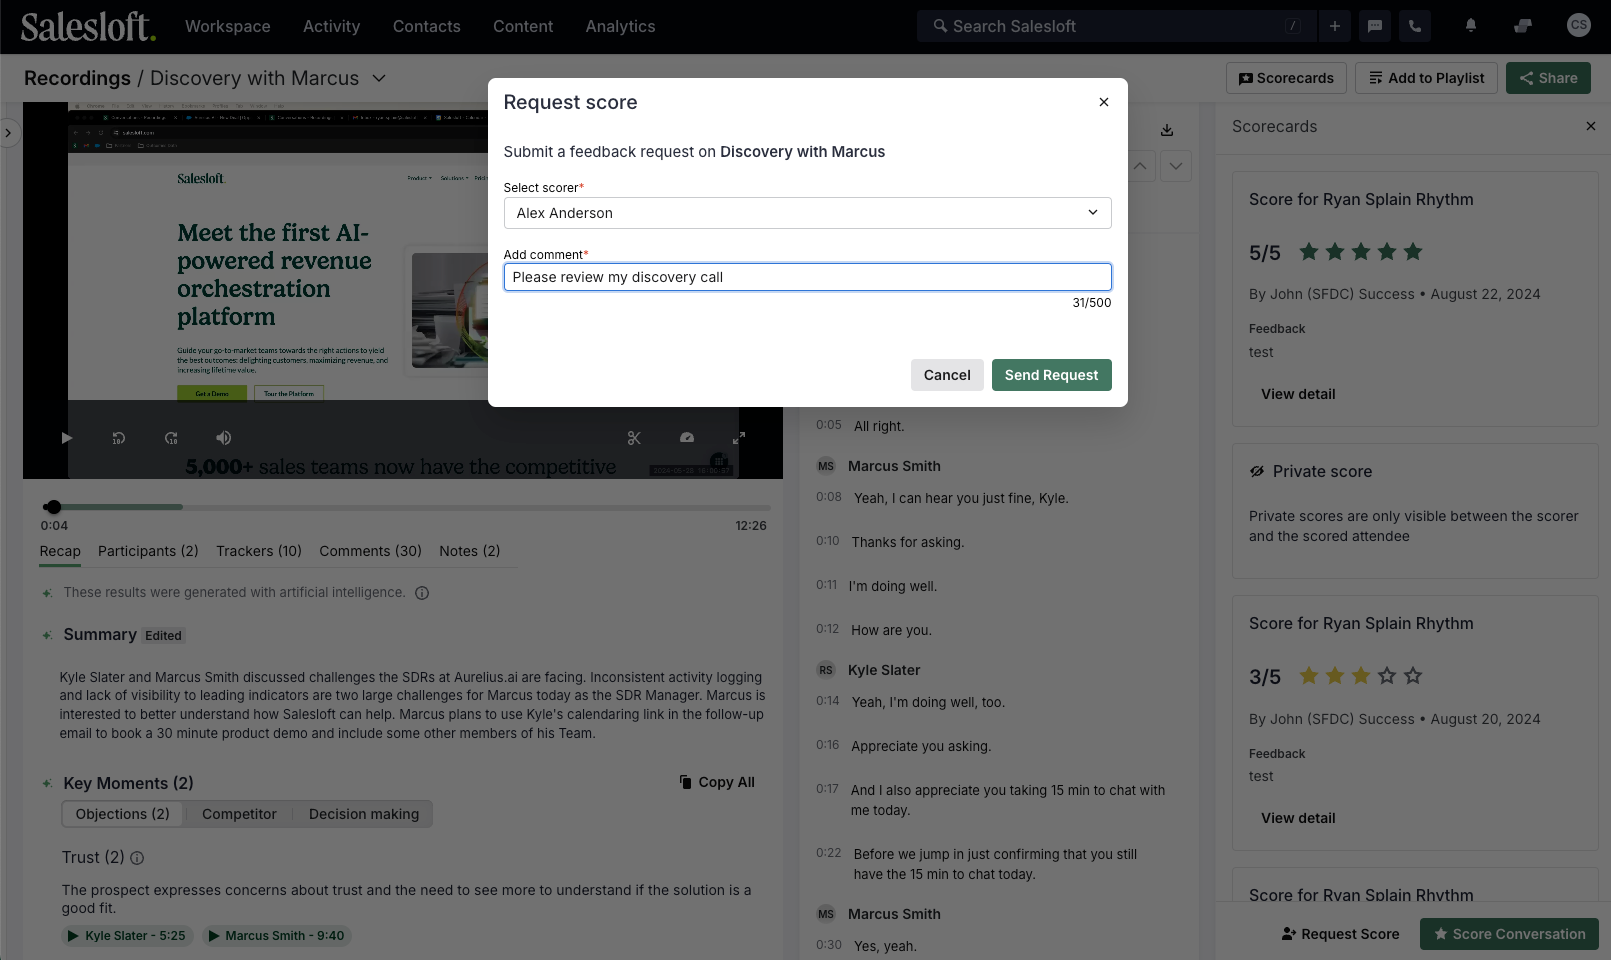Image resolution: width=1611 pixels, height=960 pixels.
Task: Select the Competitor filter
Action: 239,814
